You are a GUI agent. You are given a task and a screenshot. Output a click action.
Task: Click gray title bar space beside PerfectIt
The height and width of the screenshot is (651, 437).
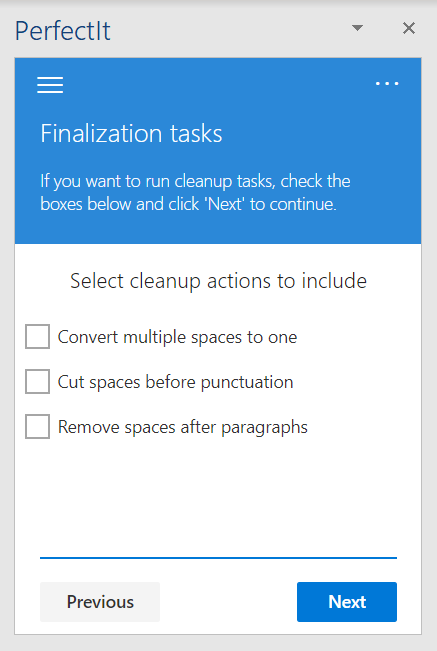coord(228,30)
